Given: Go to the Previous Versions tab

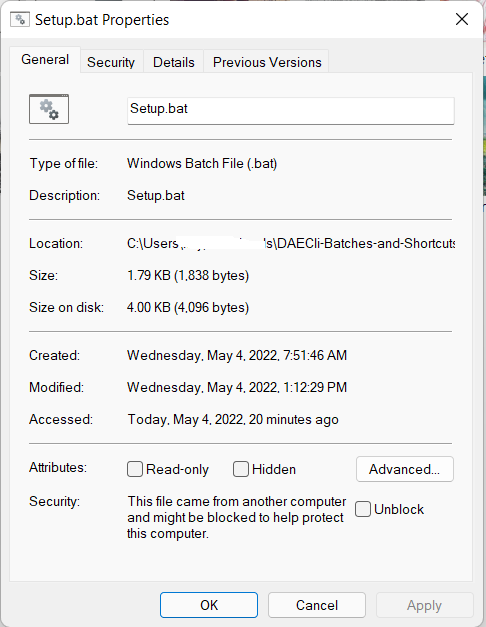Looking at the screenshot, I should (267, 62).
